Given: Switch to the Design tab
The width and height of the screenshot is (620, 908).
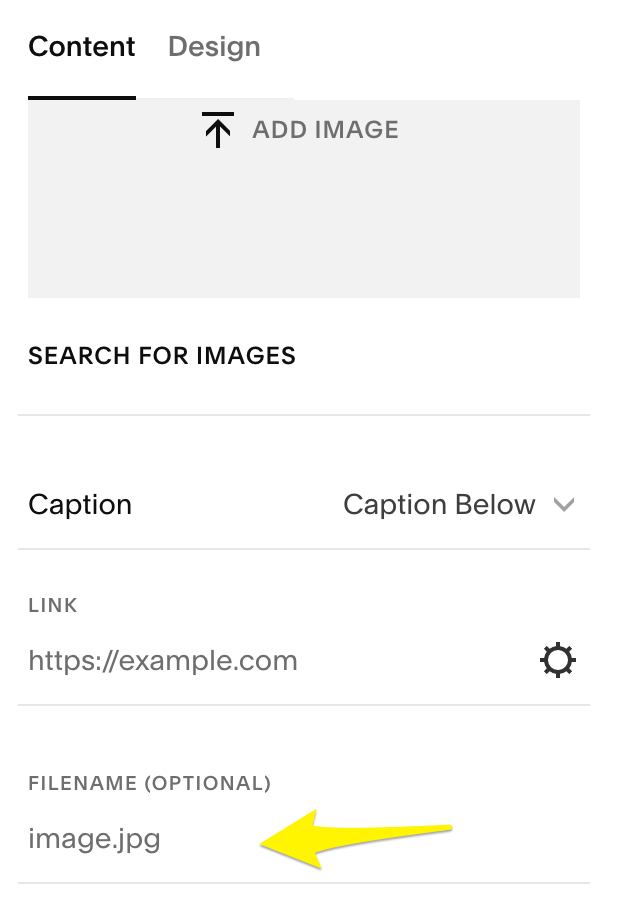Looking at the screenshot, I should [x=213, y=46].
